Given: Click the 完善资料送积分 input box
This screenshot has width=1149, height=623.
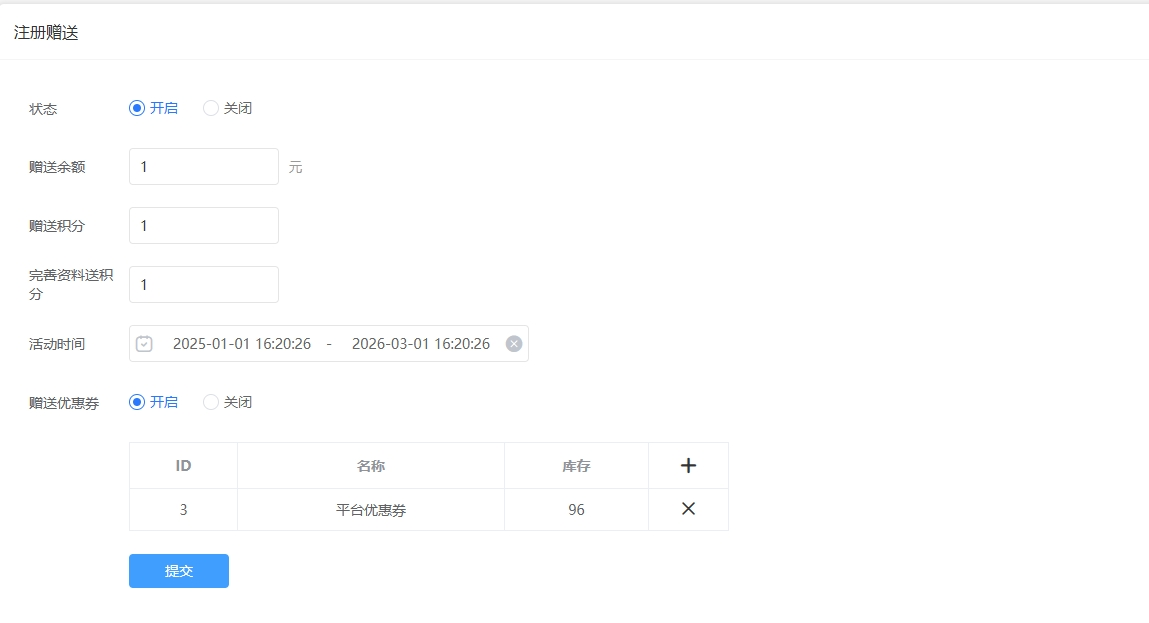Looking at the screenshot, I should tap(203, 285).
